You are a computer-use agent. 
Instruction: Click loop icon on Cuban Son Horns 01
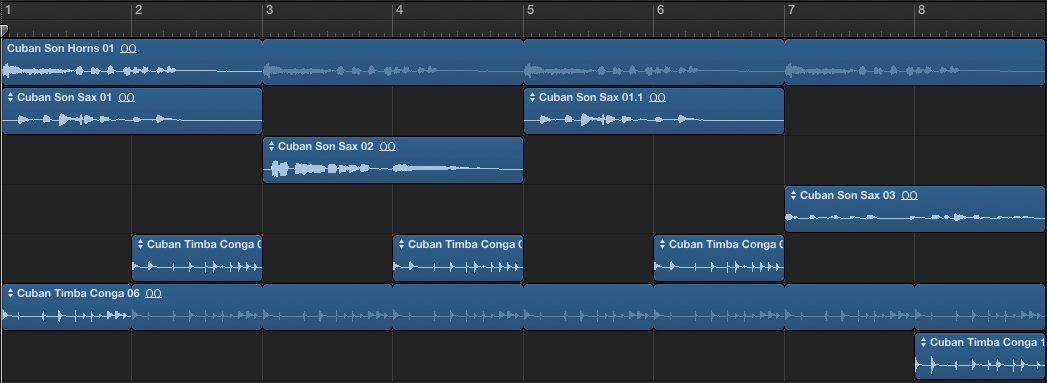point(128,49)
